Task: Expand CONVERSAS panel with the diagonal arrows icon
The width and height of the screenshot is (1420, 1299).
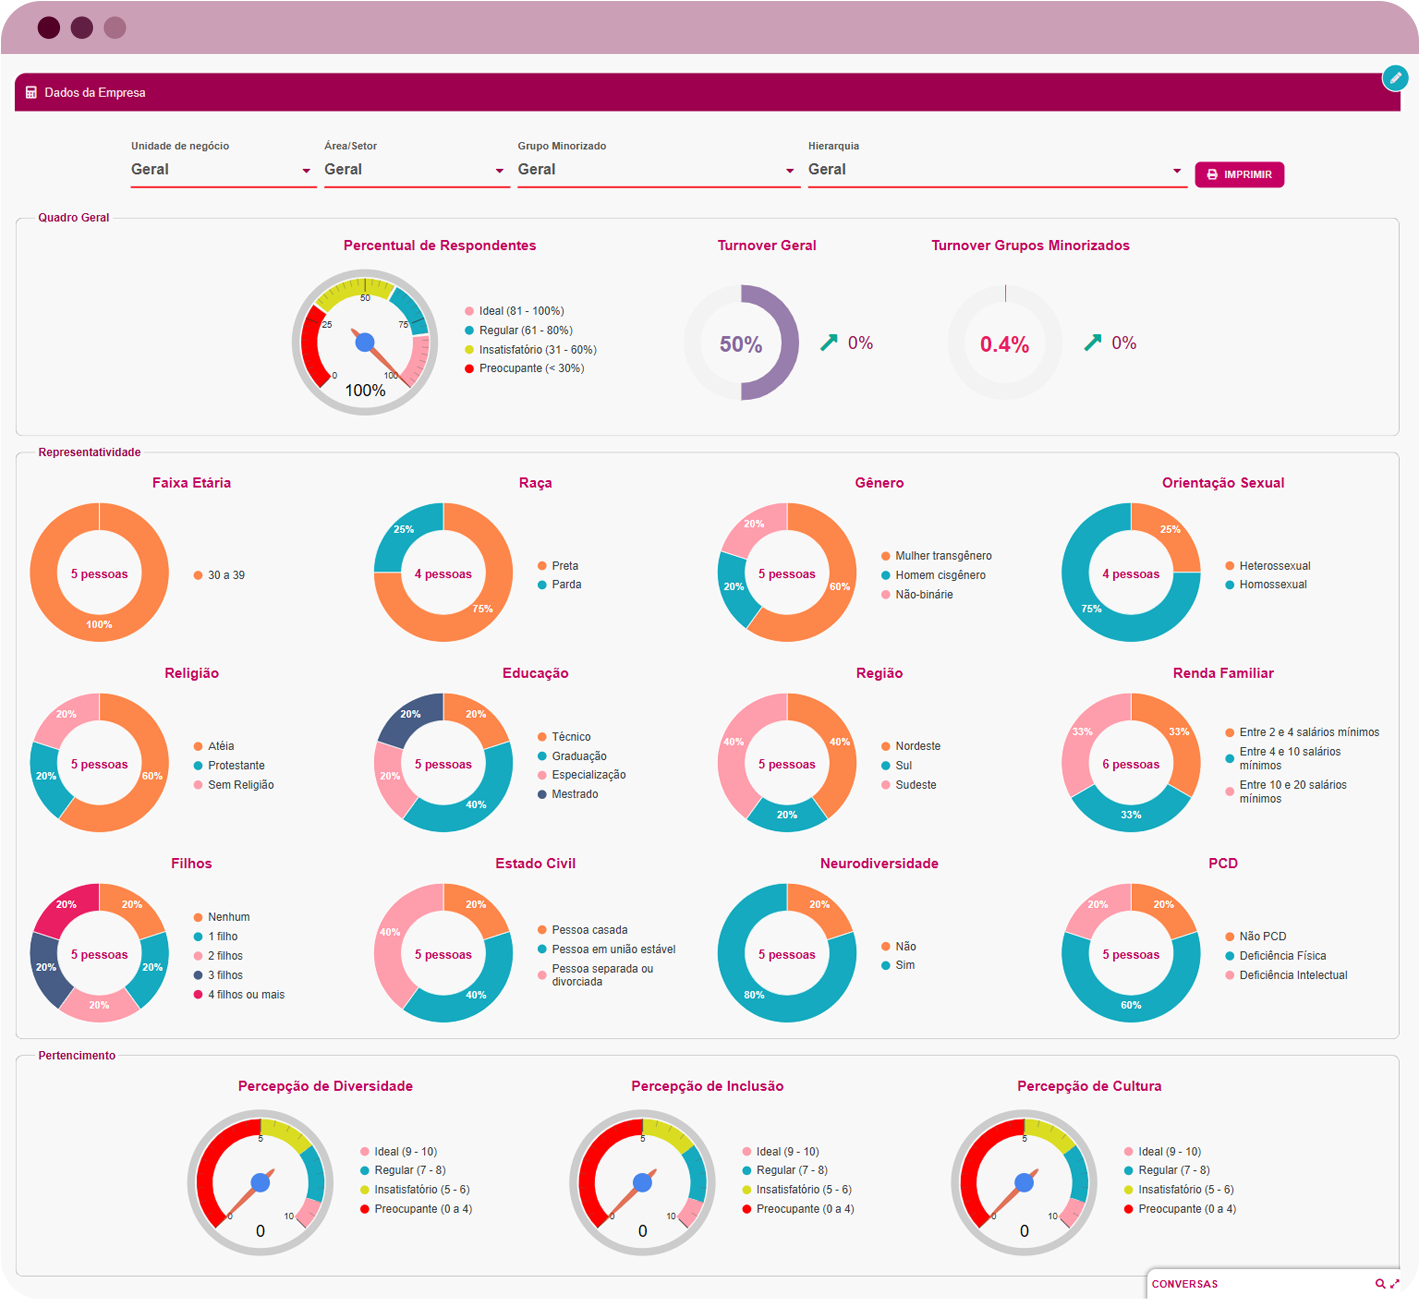Action: (x=1394, y=1284)
